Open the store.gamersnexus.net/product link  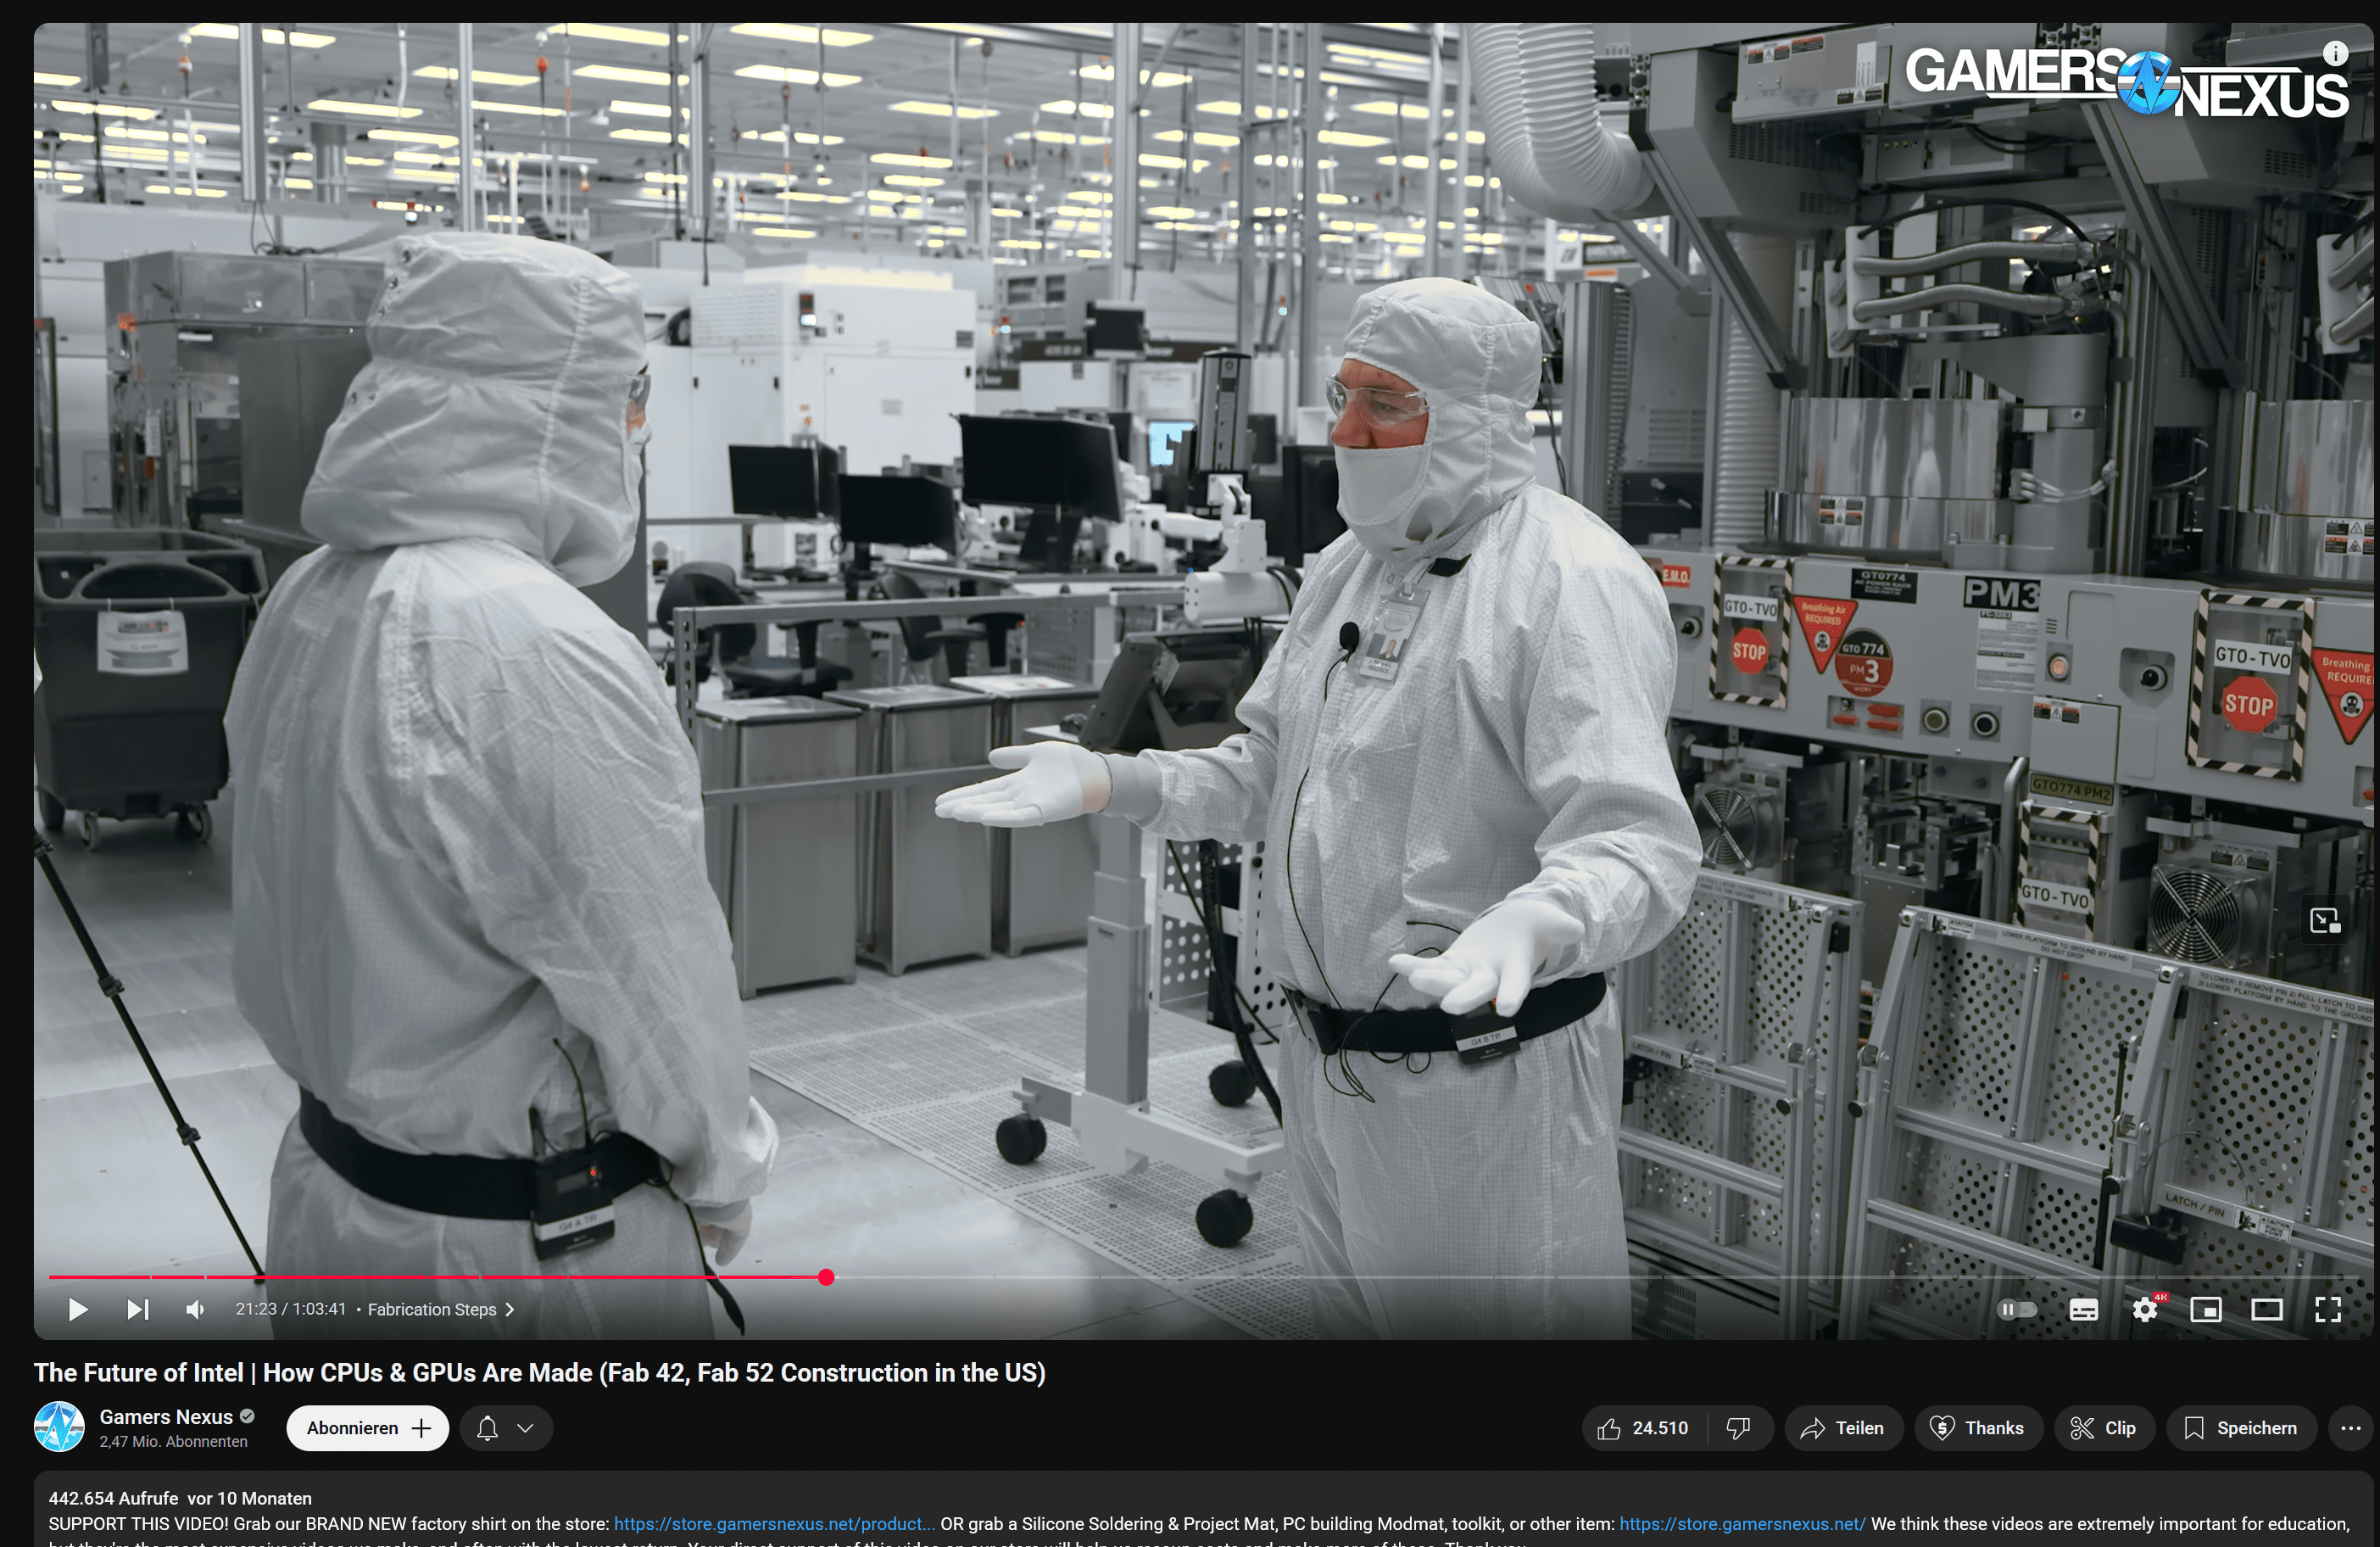click(773, 1523)
